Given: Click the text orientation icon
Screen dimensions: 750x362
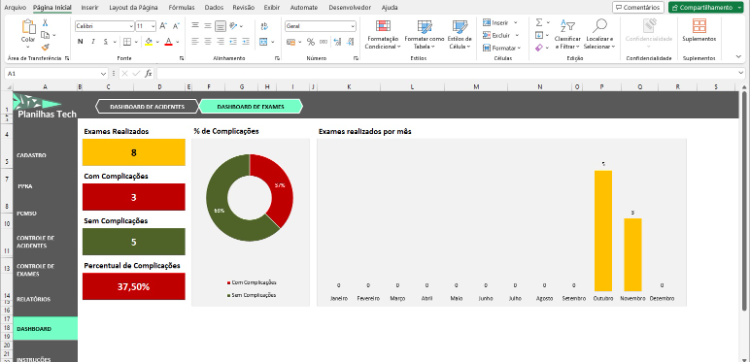Looking at the screenshot, I should (x=233, y=26).
